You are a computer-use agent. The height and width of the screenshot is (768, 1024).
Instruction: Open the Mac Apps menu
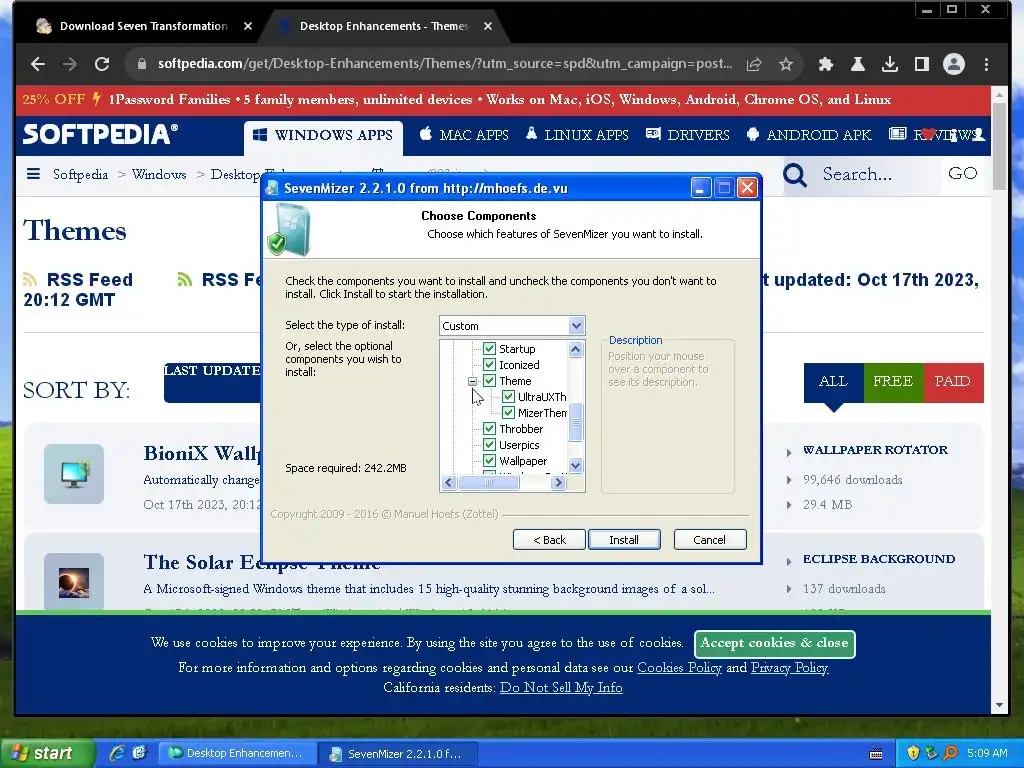pos(464,135)
